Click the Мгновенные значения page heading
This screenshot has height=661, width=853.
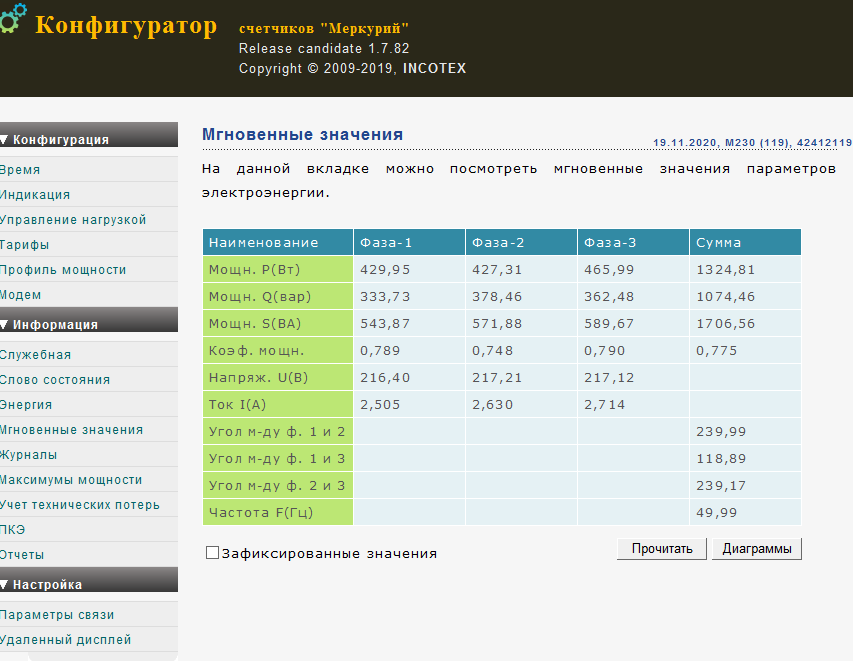302,134
